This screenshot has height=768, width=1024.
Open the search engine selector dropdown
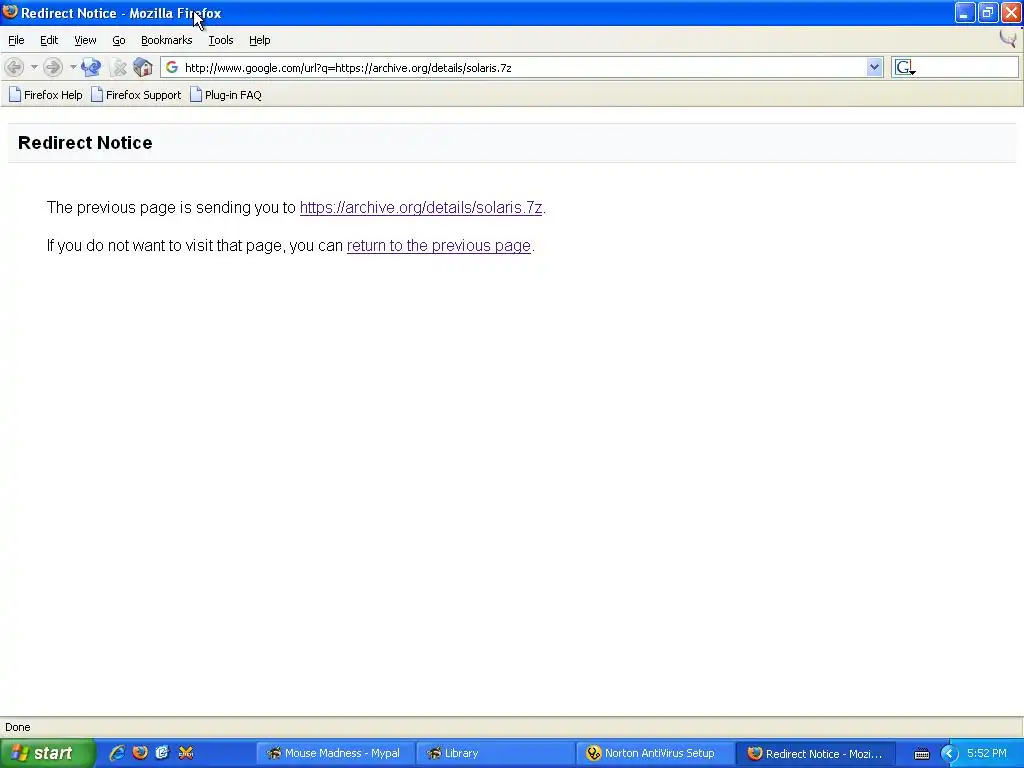tap(905, 67)
